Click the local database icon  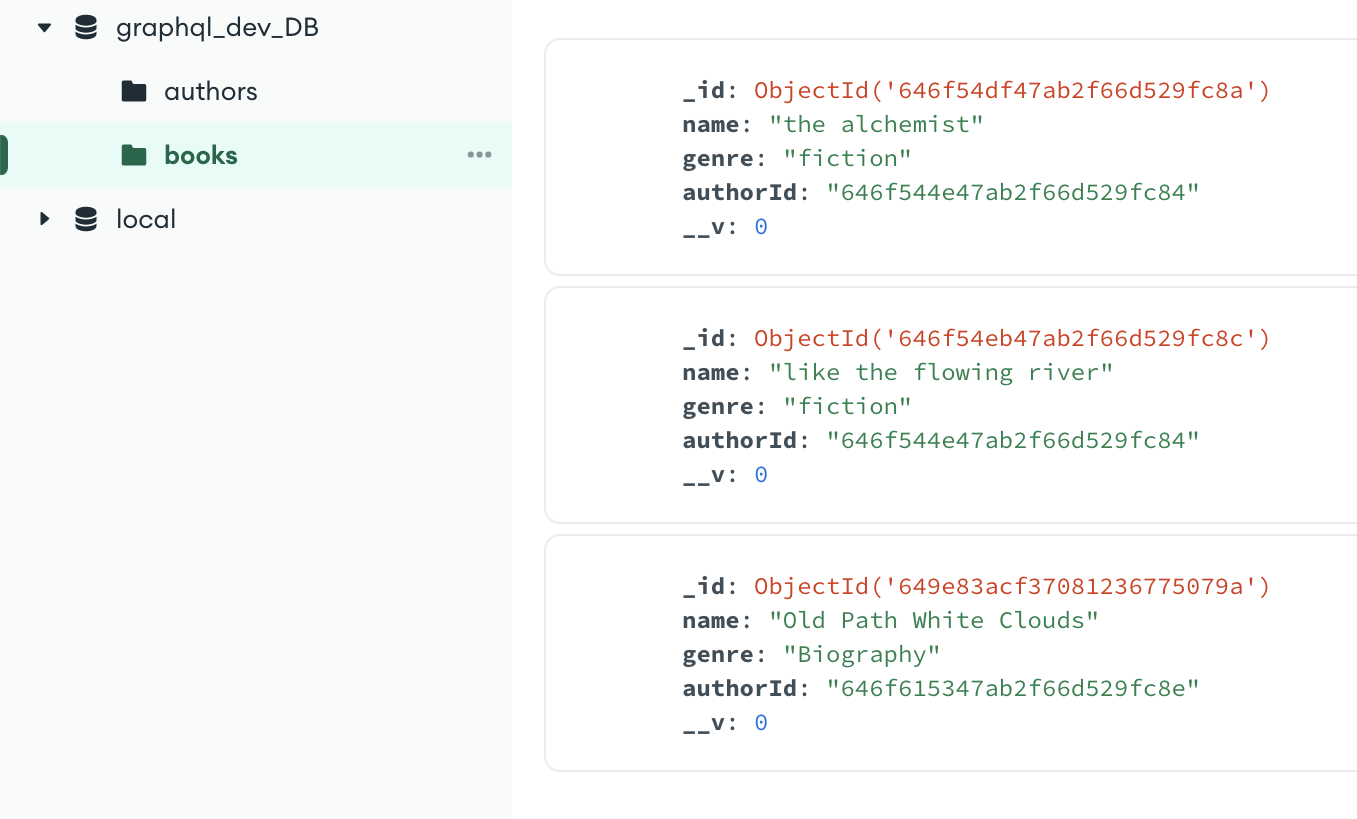[x=87, y=219]
